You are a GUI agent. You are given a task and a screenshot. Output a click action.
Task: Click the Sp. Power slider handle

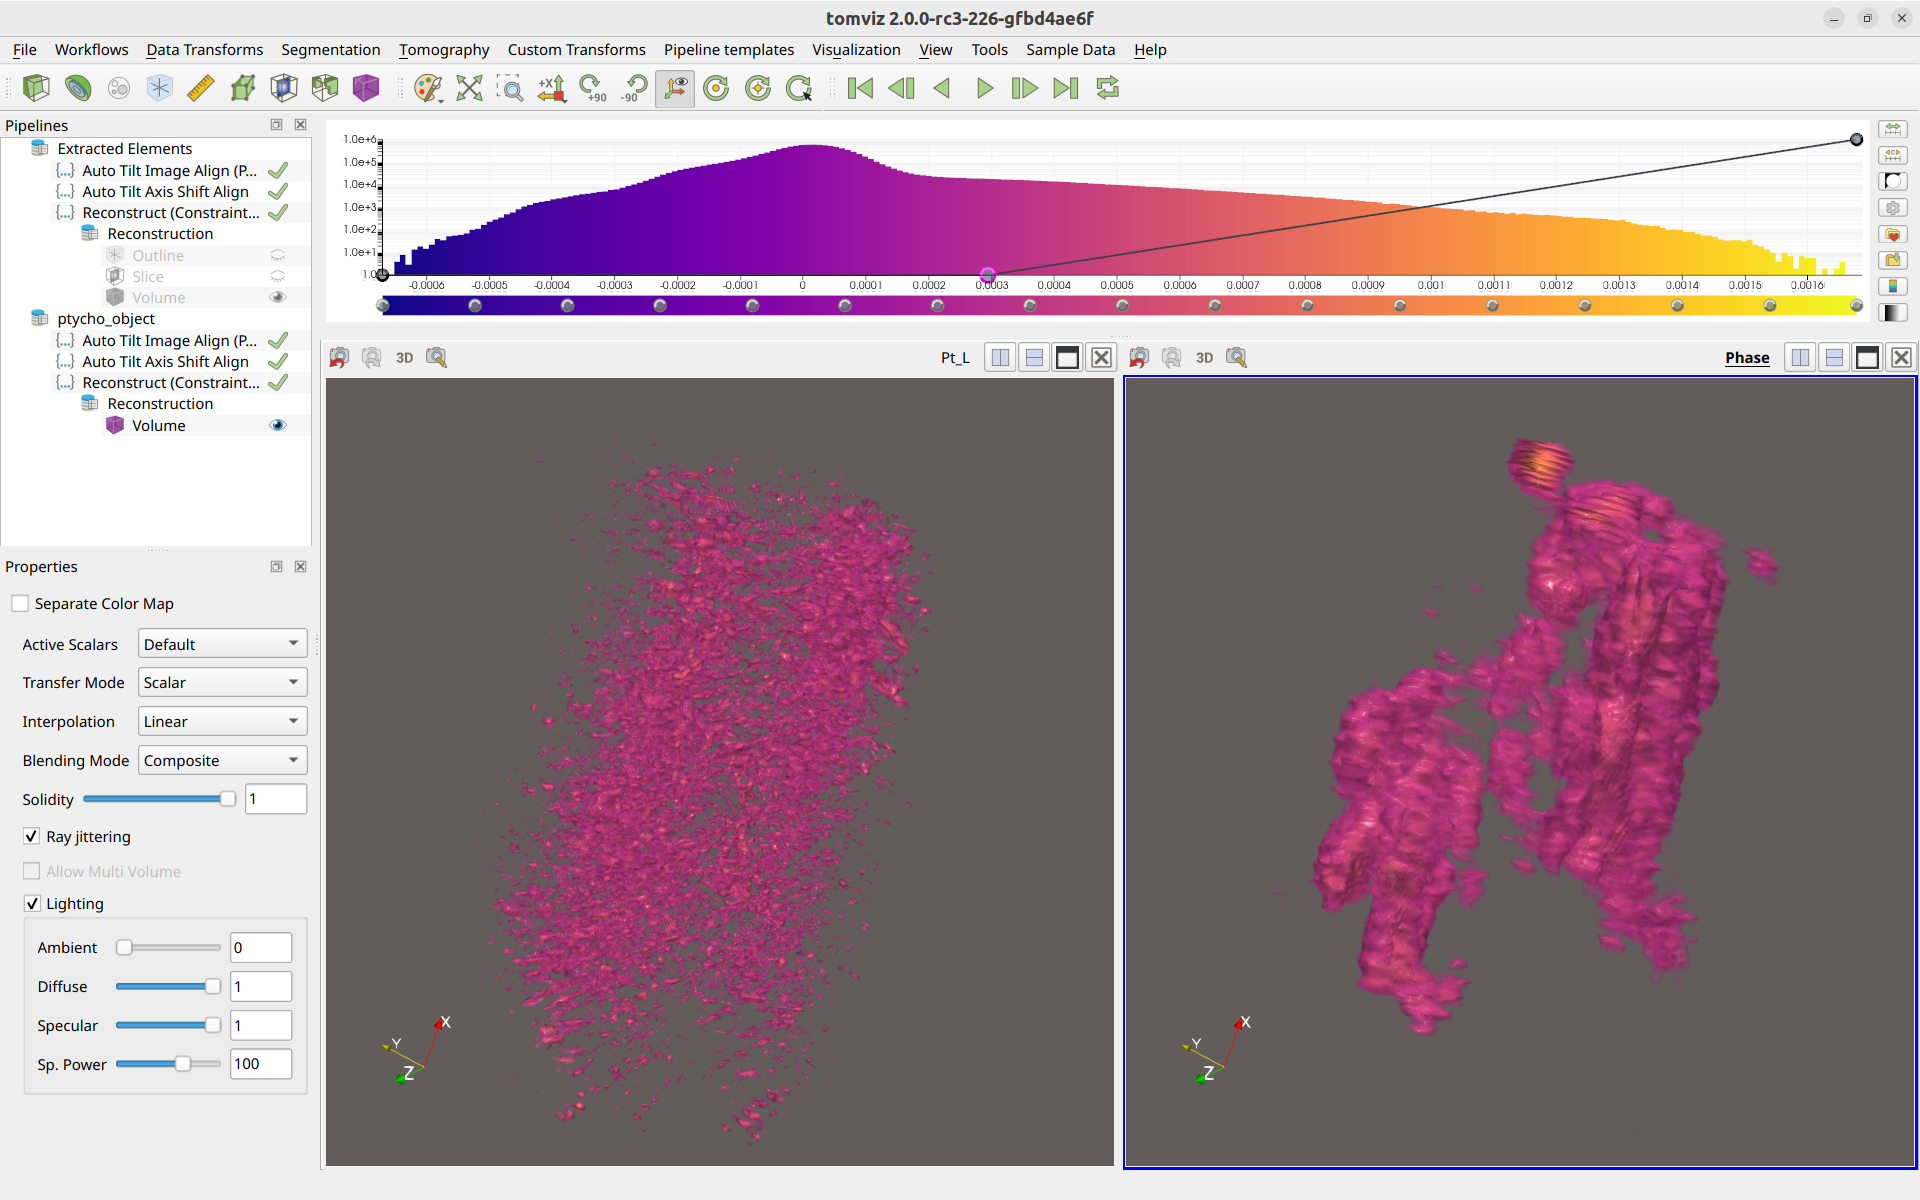pyautogui.click(x=183, y=1064)
